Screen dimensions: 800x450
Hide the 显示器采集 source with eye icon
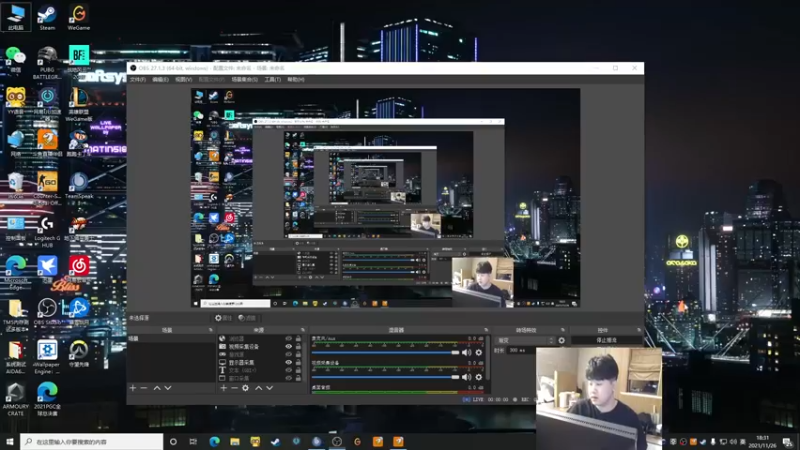(288, 362)
